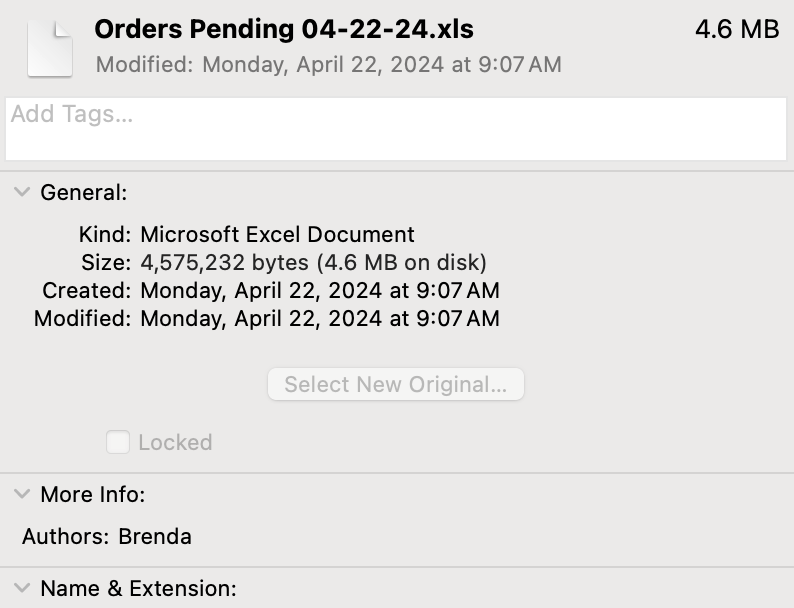Click the Authors field label
Screen dimensions: 794x608
pyautogui.click(x=65, y=536)
